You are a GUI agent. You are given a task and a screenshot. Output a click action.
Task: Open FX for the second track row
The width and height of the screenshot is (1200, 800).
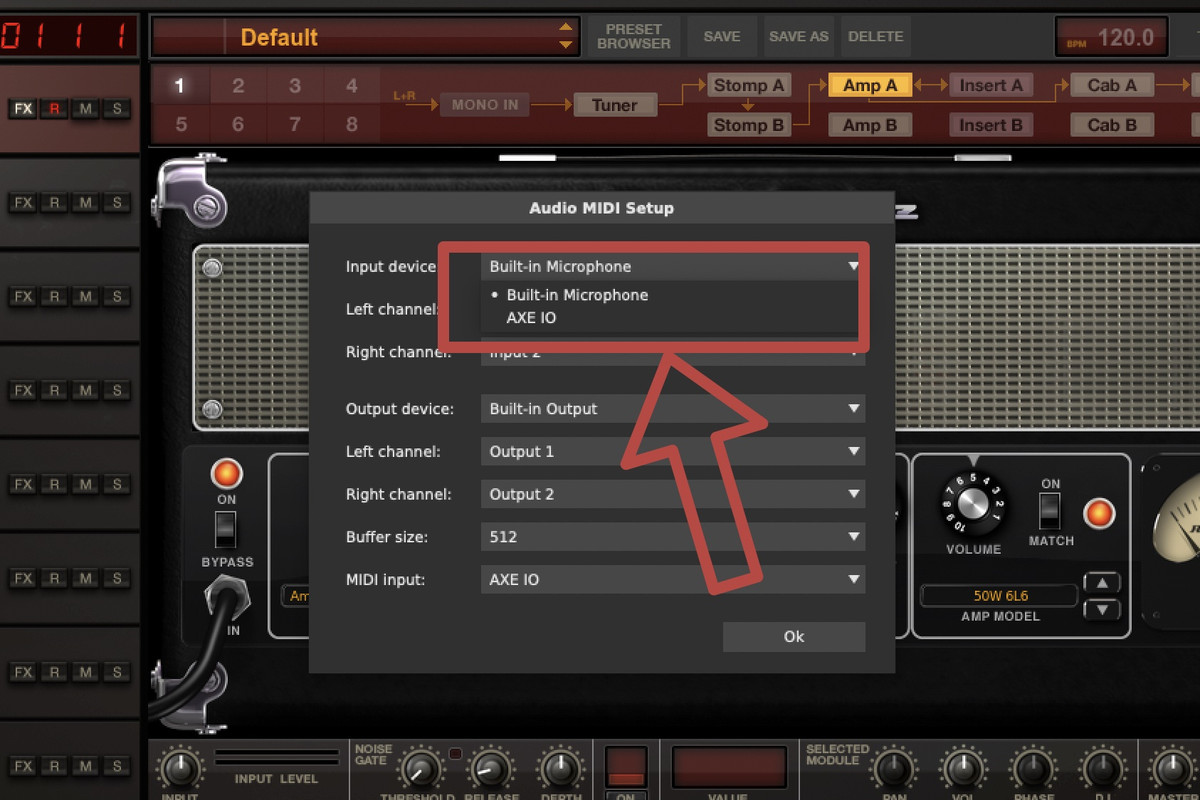tap(23, 203)
